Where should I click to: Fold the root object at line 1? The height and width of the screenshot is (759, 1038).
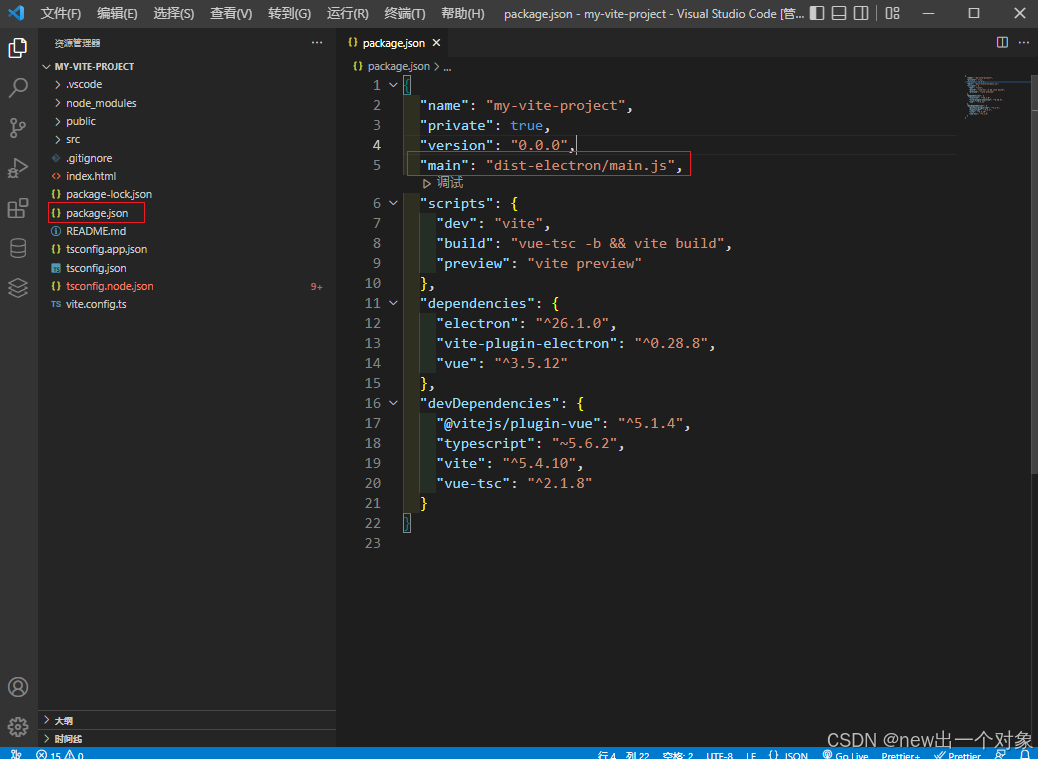point(393,85)
